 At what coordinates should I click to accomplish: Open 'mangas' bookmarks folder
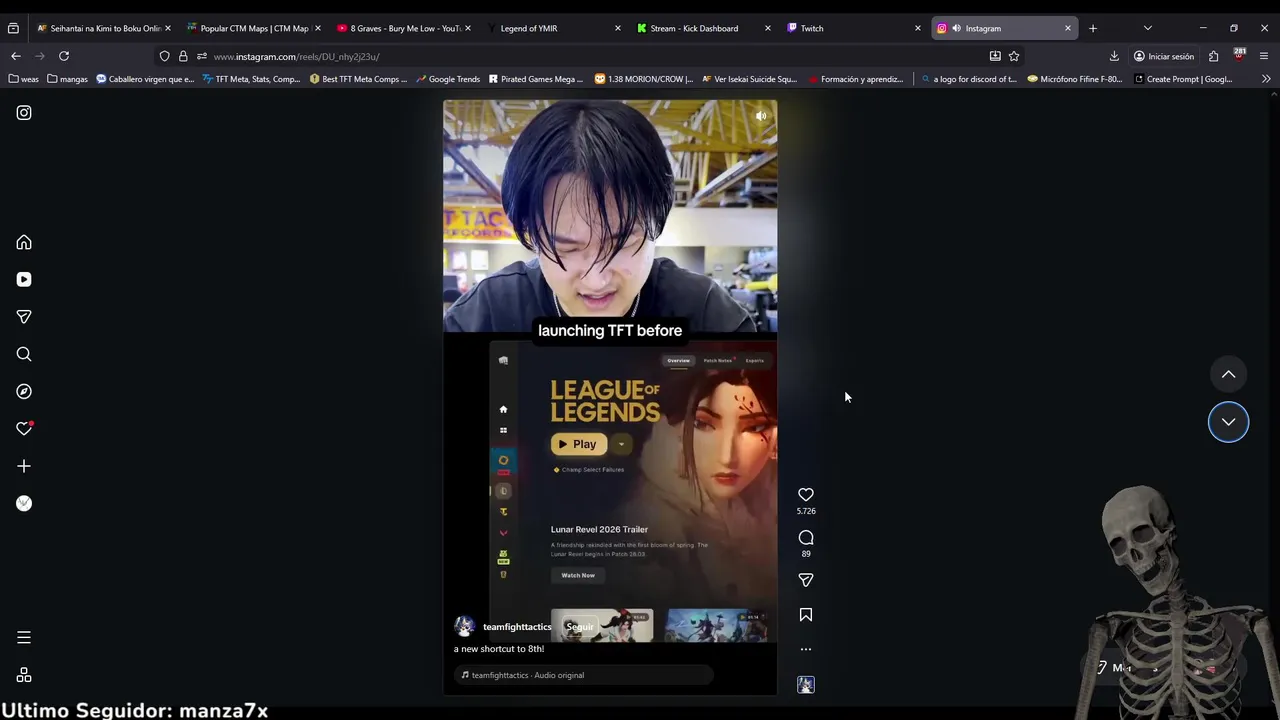[x=66, y=79]
